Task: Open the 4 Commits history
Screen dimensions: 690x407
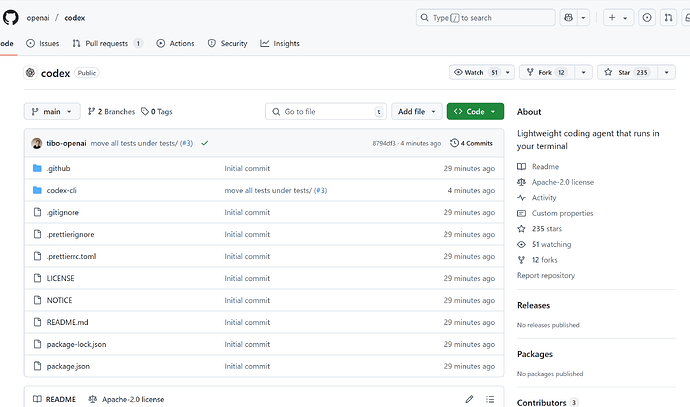Action: (471, 143)
